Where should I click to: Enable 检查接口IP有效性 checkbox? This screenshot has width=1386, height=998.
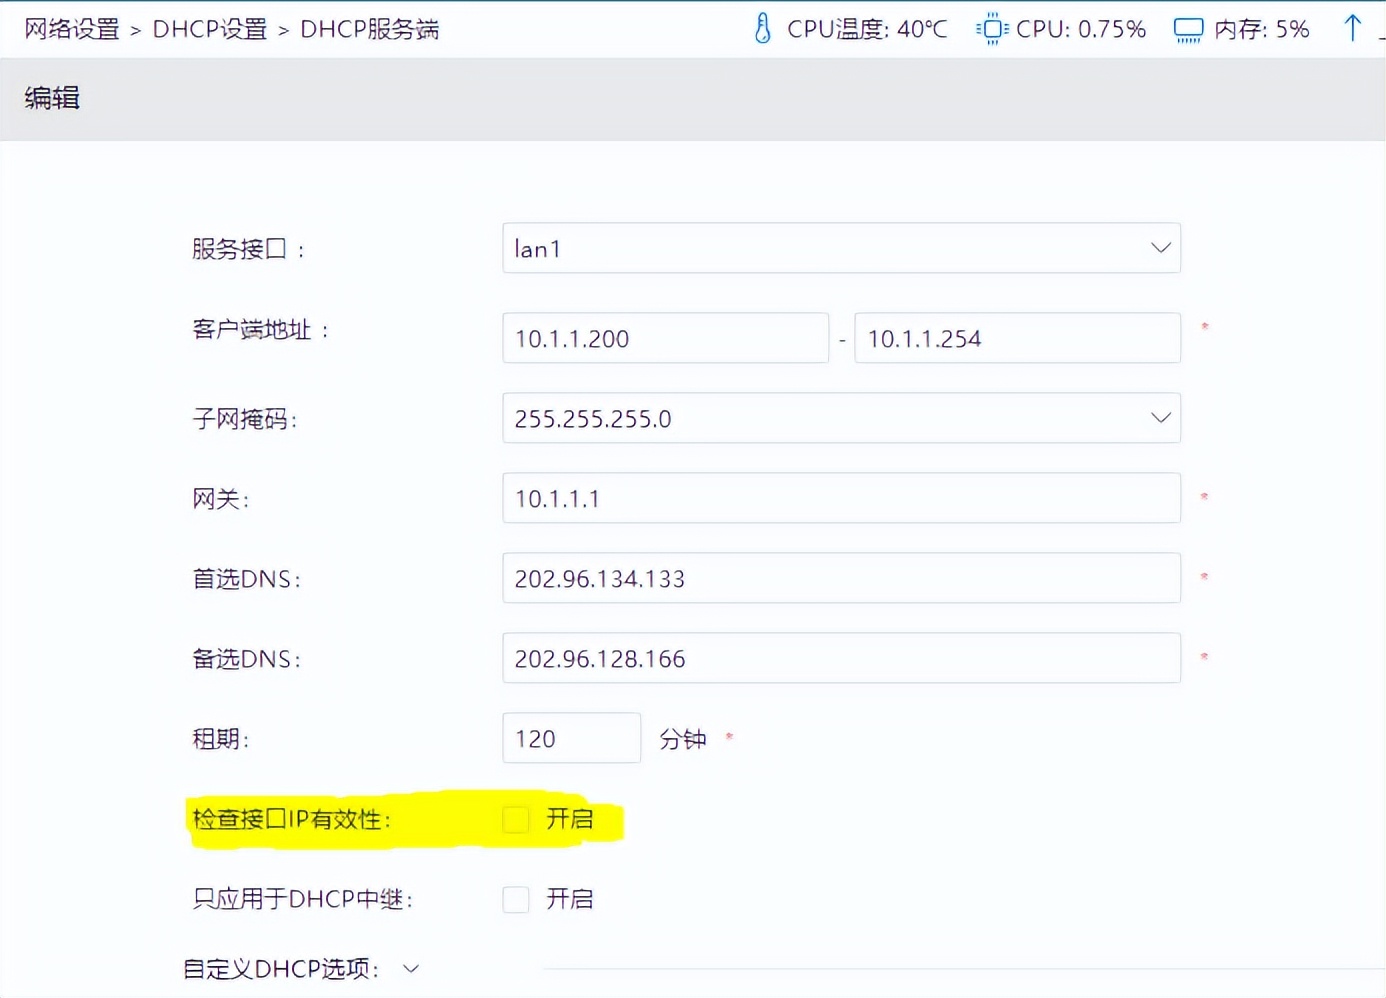click(x=515, y=818)
